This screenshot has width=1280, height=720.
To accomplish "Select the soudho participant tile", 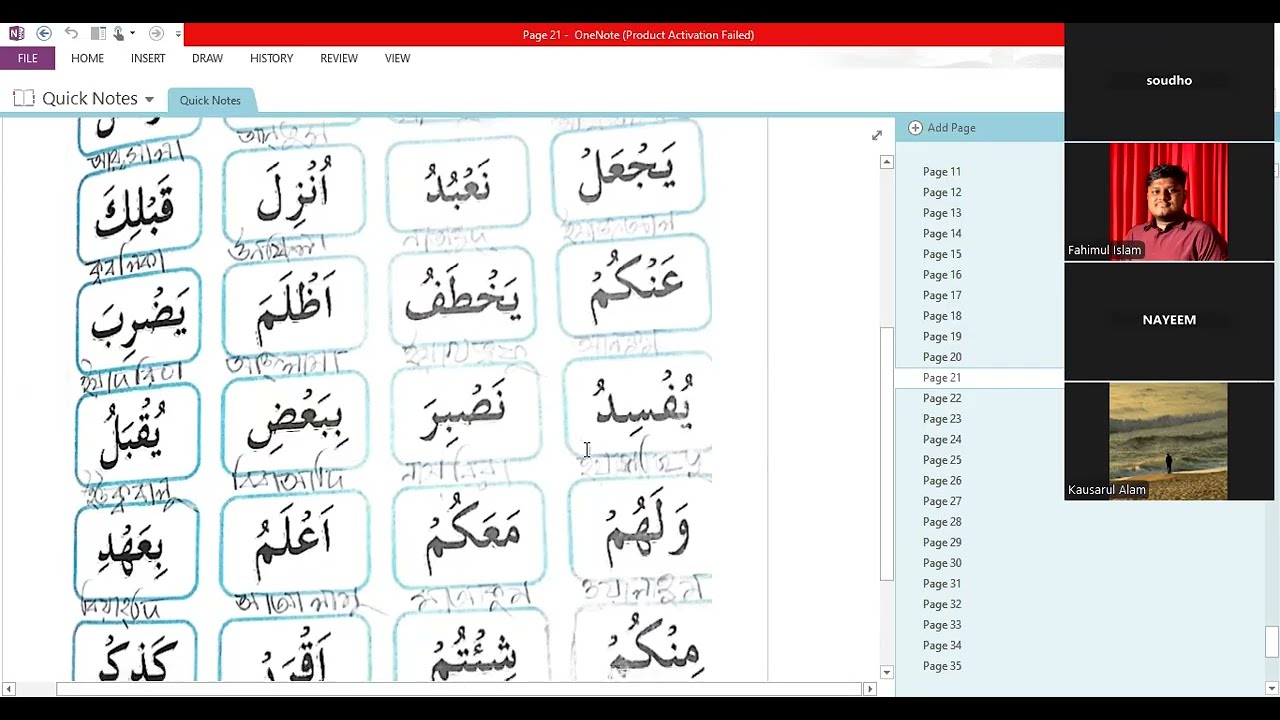I will 1169,81.
